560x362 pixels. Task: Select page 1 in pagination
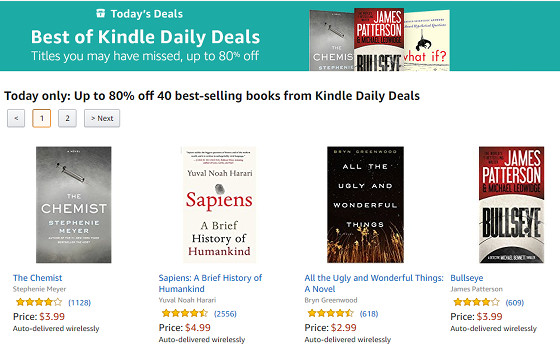pos(42,118)
